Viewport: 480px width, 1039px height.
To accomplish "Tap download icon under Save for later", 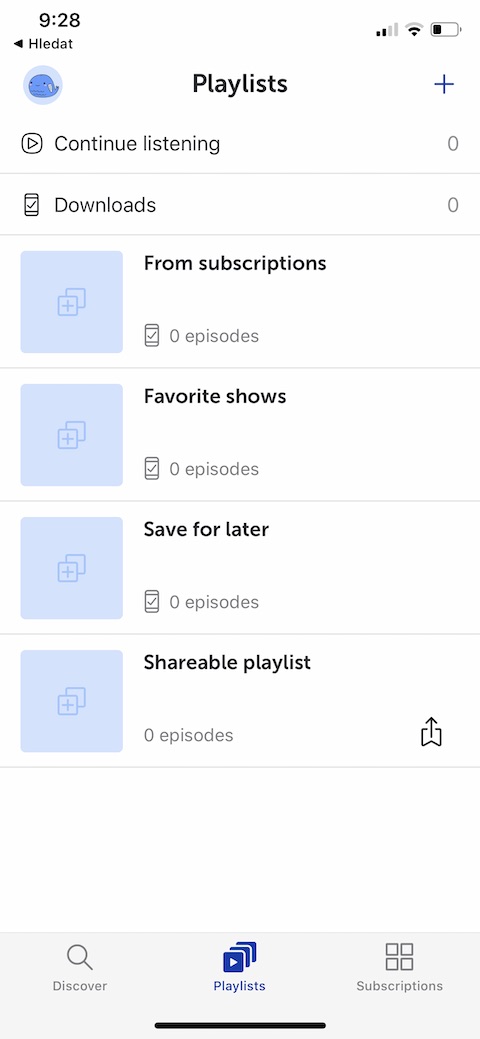I will (x=152, y=602).
